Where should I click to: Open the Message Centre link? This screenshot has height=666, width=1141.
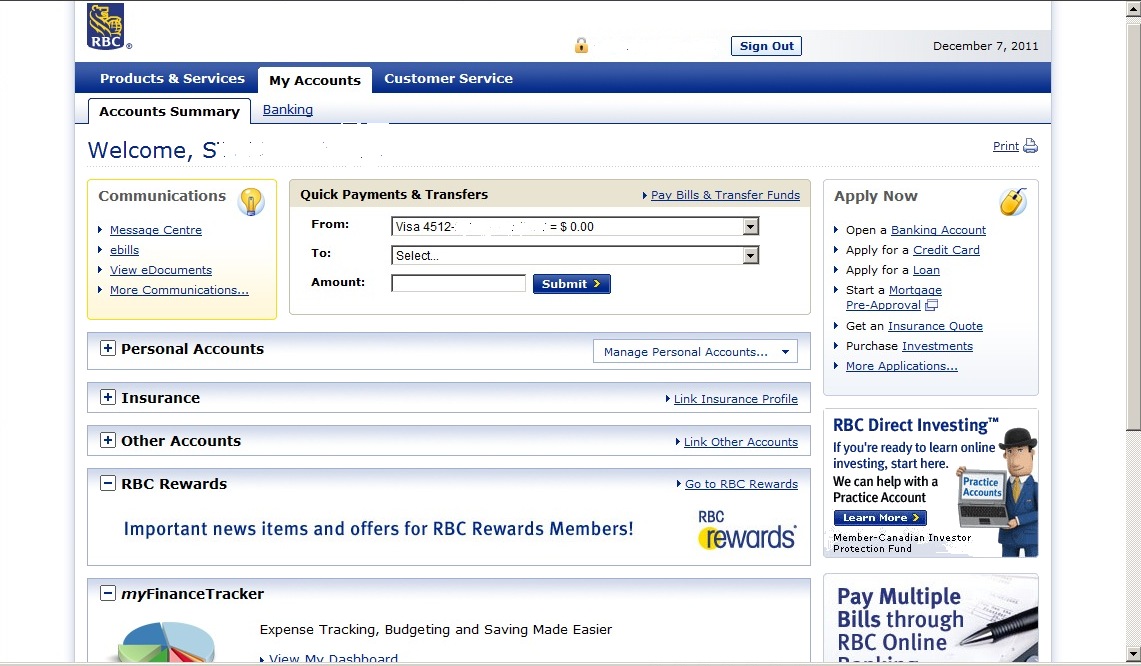tap(156, 230)
